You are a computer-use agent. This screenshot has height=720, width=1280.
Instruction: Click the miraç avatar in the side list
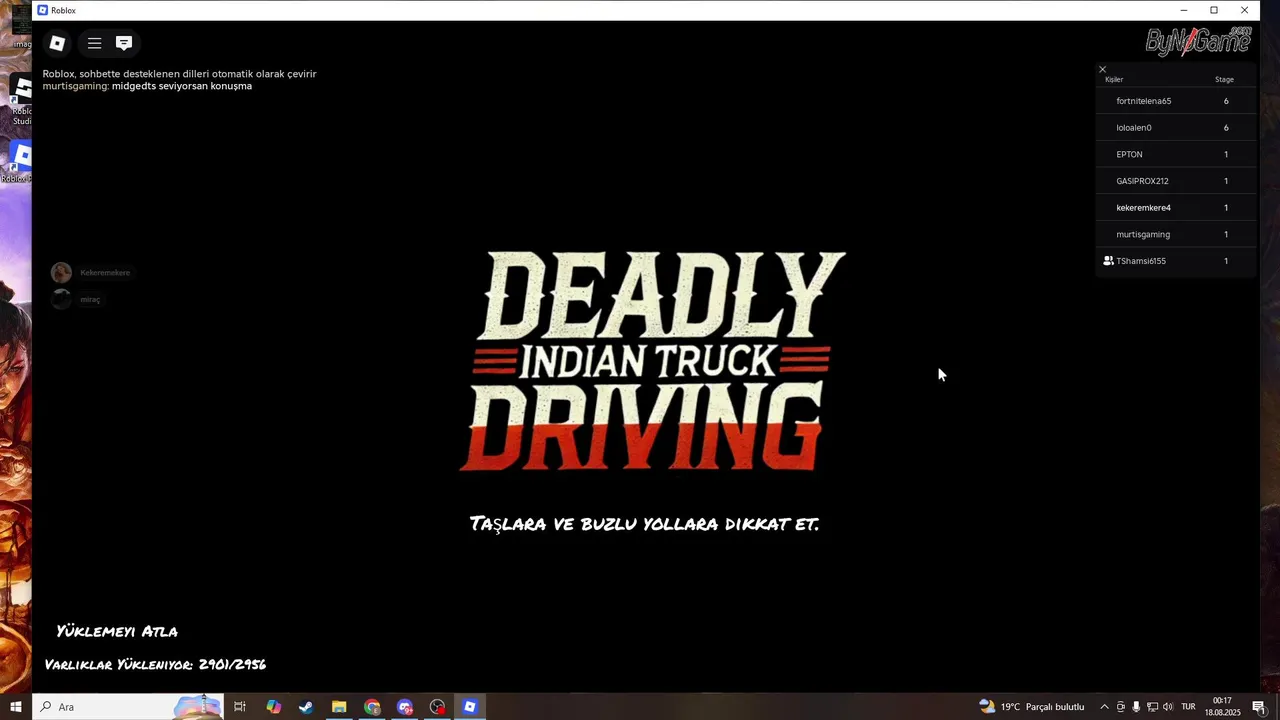click(x=61, y=299)
